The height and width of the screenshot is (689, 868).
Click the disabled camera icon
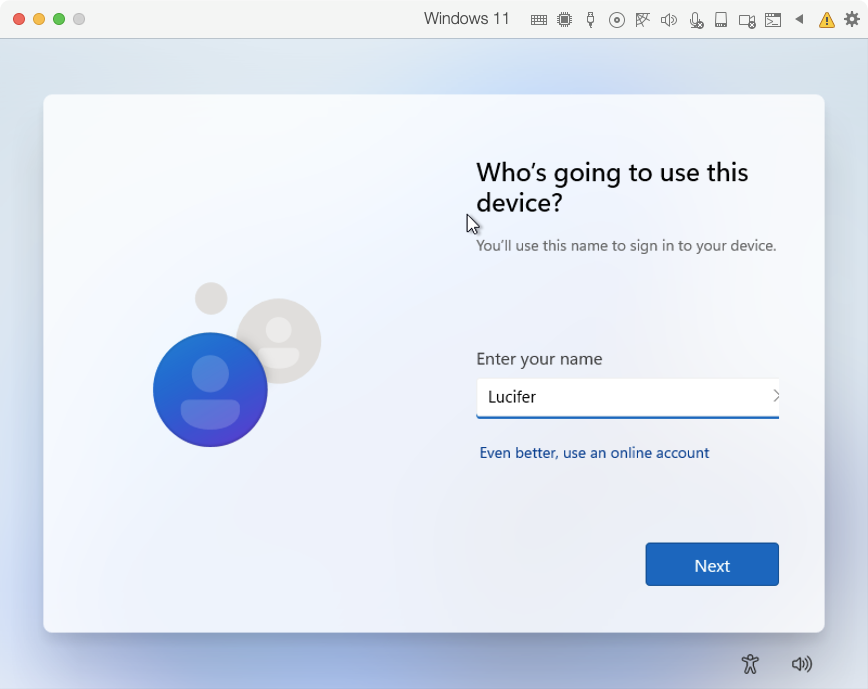point(747,21)
